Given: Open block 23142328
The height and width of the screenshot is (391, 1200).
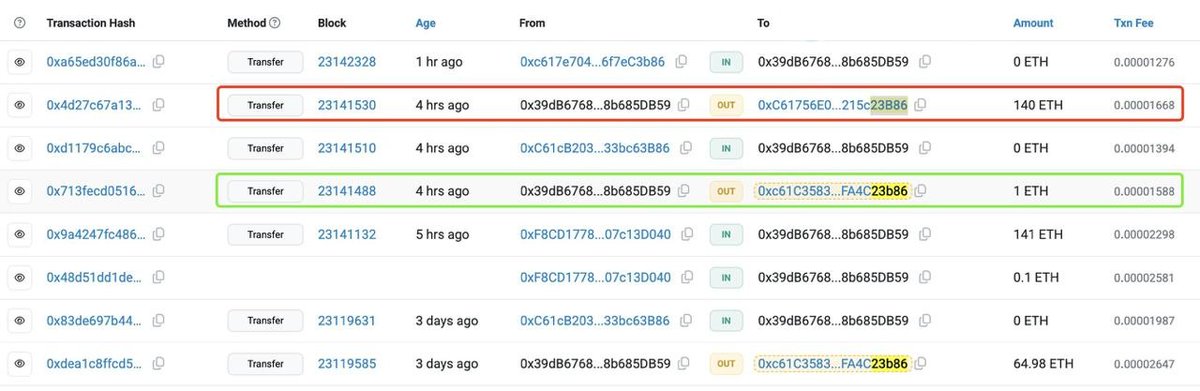Looking at the screenshot, I should 347,62.
